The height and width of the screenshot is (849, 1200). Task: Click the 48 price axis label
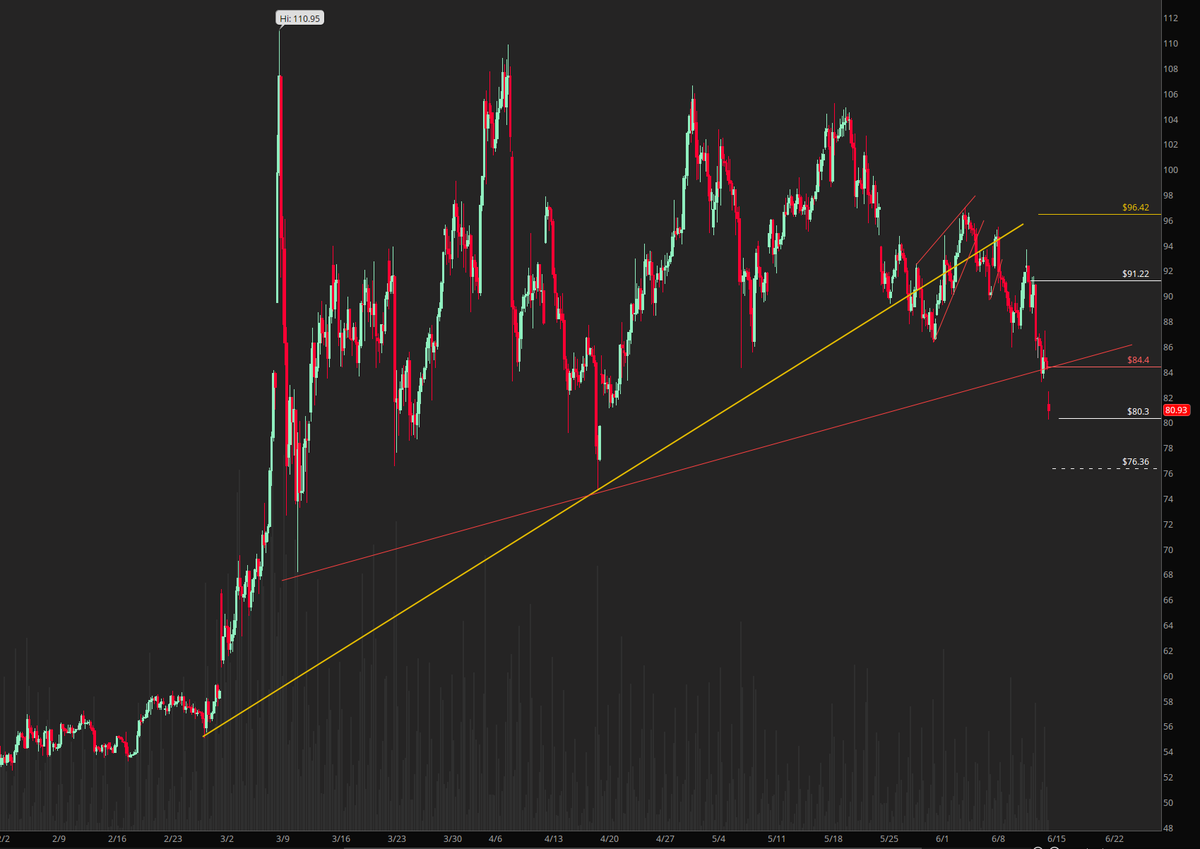[x=1168, y=828]
